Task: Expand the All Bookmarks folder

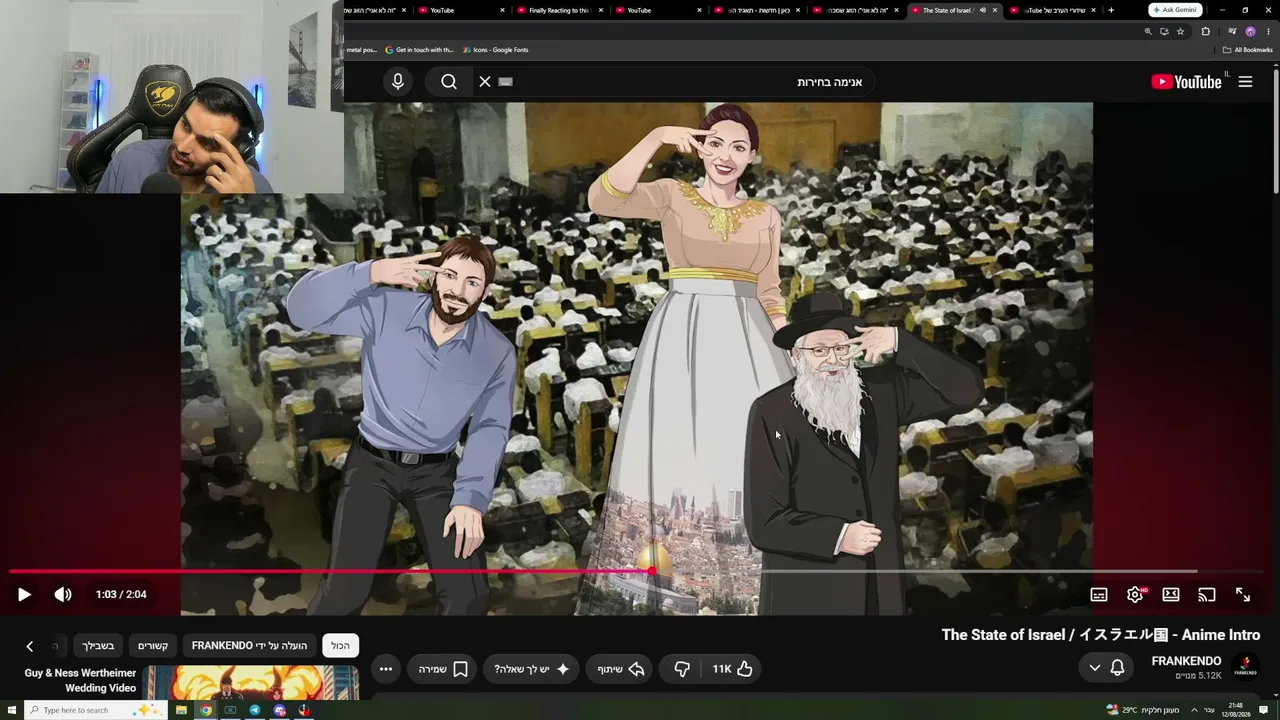Action: (1247, 50)
